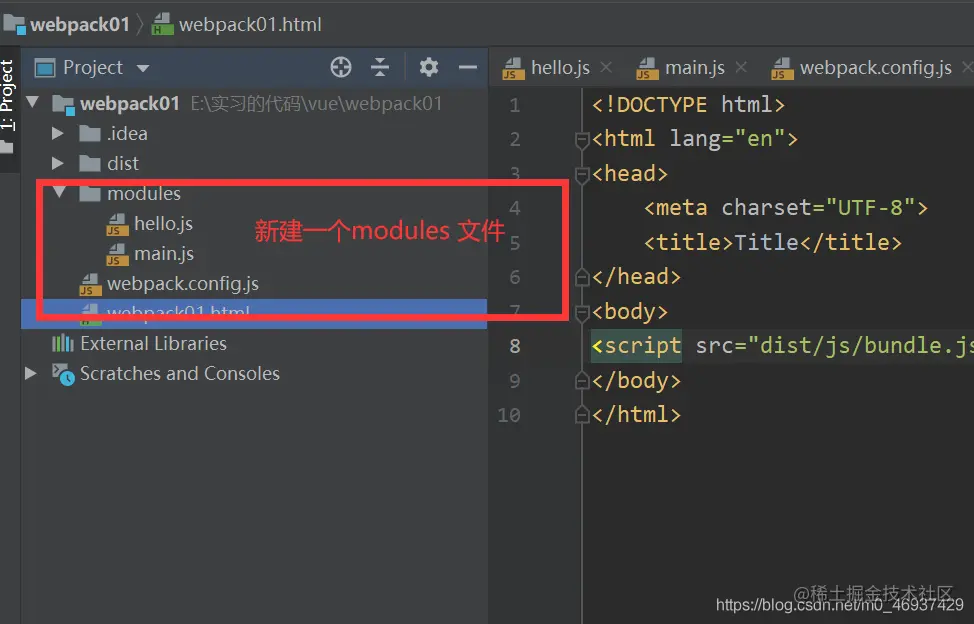Close the hello.js tab
Viewport: 974px width, 624px height.
coord(606,67)
